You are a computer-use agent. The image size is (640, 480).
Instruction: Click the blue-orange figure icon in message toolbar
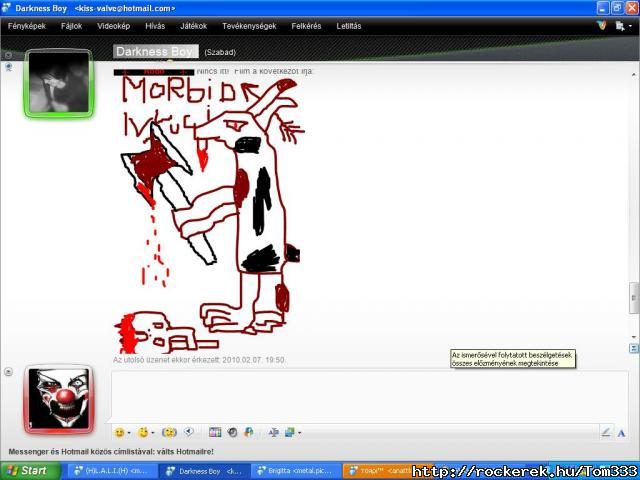pos(249,432)
